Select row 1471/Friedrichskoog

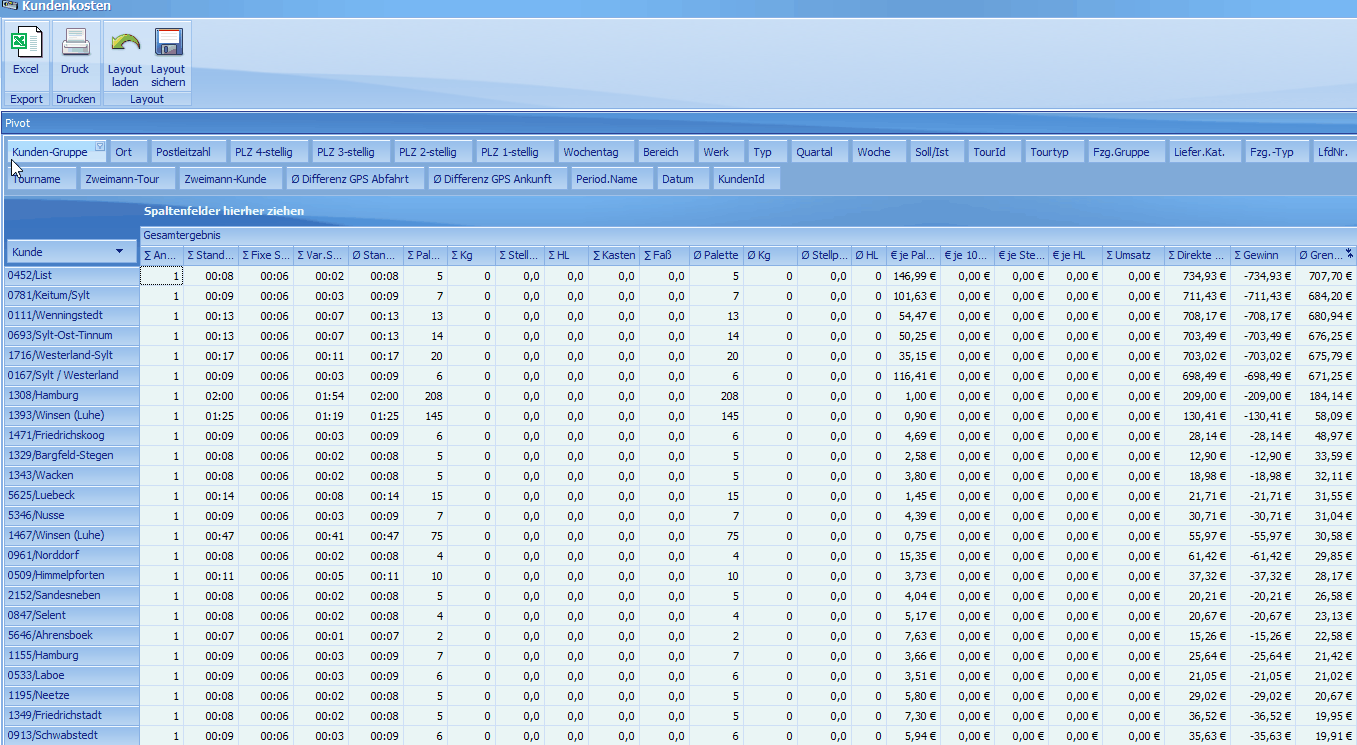point(70,435)
